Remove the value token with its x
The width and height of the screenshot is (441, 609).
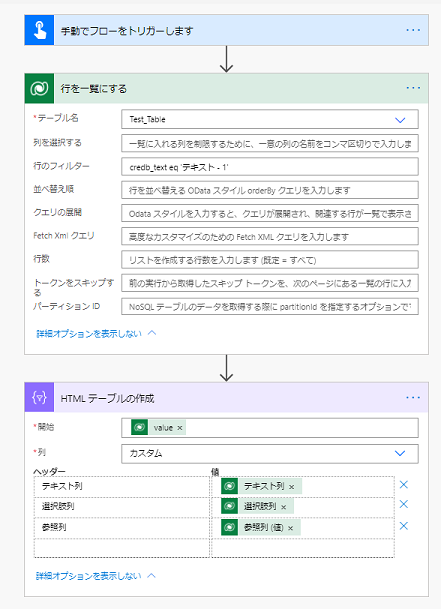coord(180,428)
